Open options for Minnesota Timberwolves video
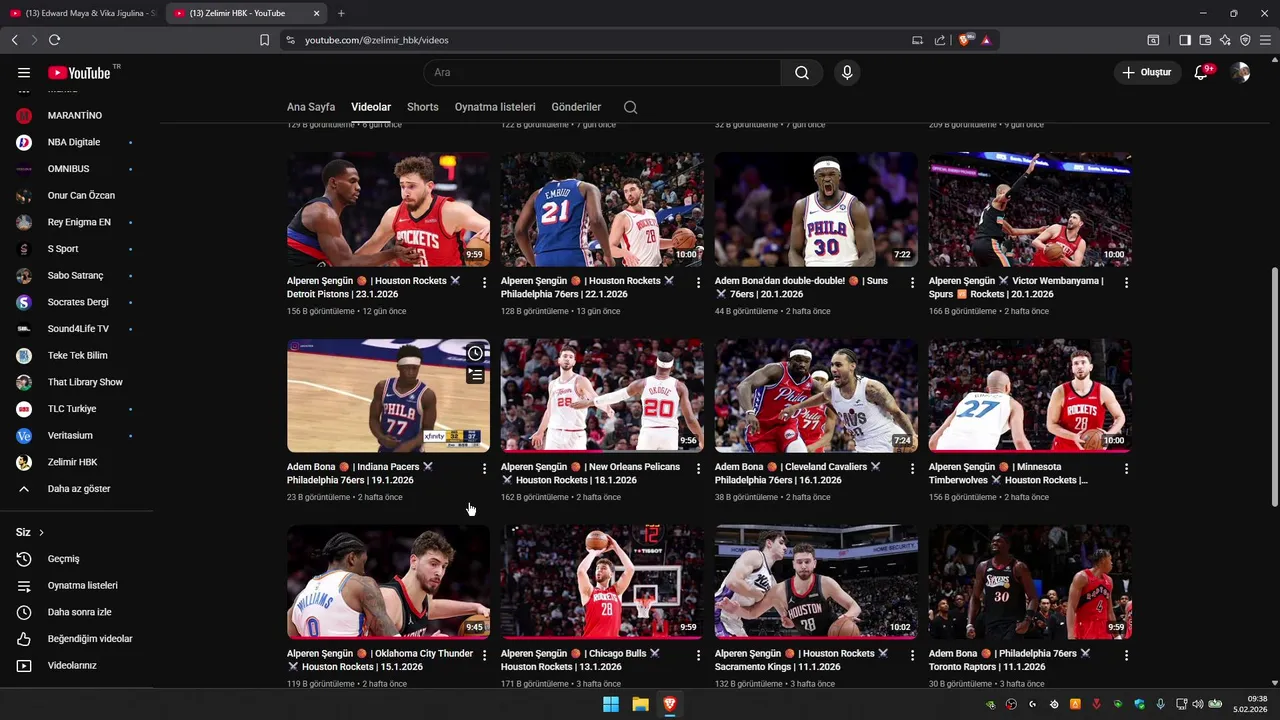The height and width of the screenshot is (720, 1280). pyautogui.click(x=1126, y=469)
